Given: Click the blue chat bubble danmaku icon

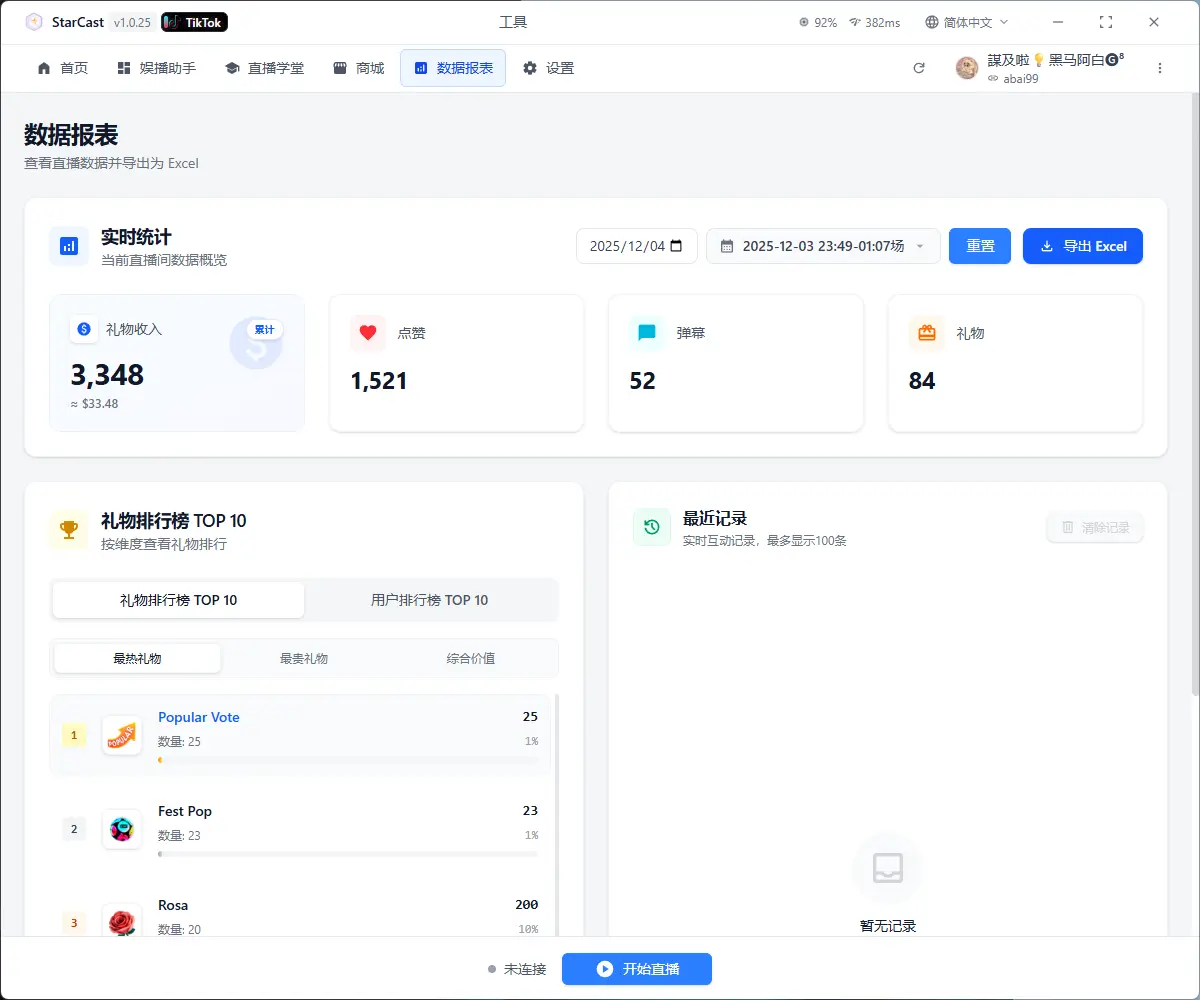Looking at the screenshot, I should click(x=647, y=333).
